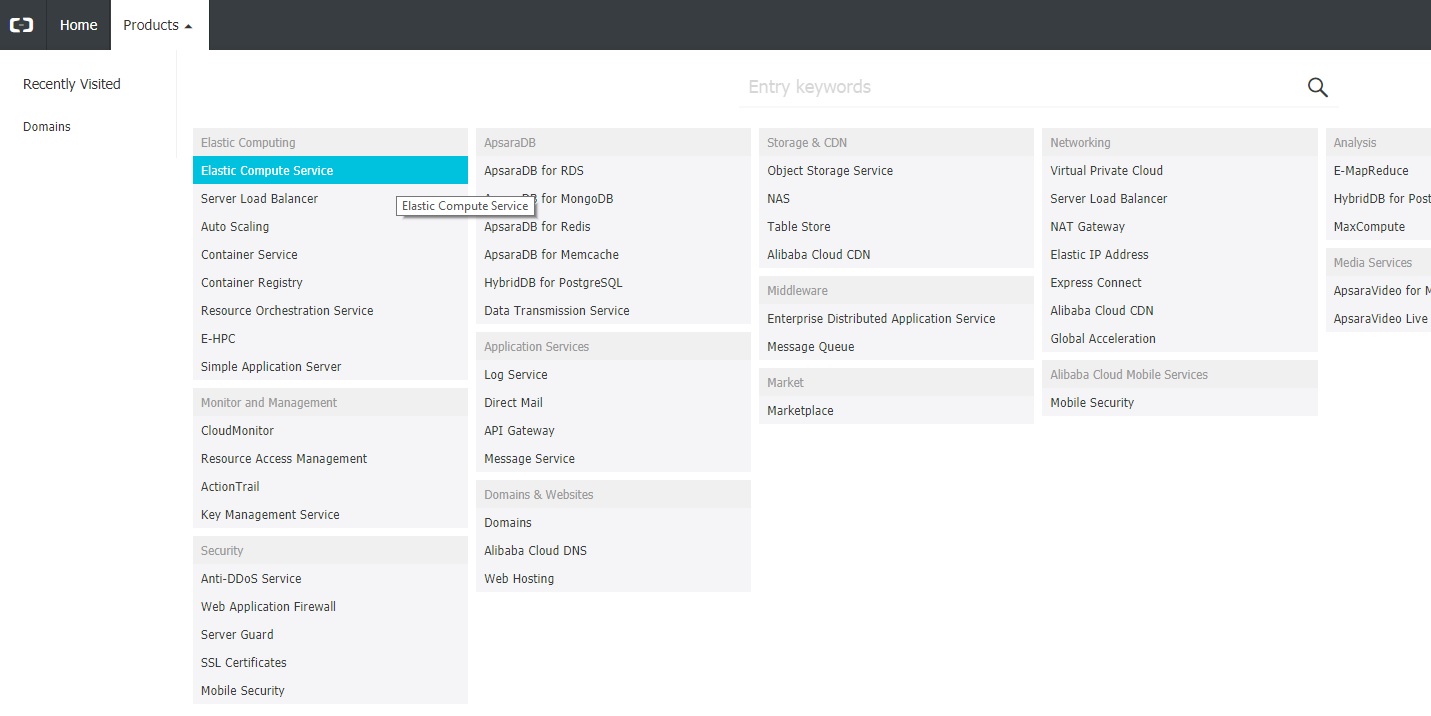Viewport: 1431px width, 716px height.
Task: Open Key Management Service
Action: [330, 514]
